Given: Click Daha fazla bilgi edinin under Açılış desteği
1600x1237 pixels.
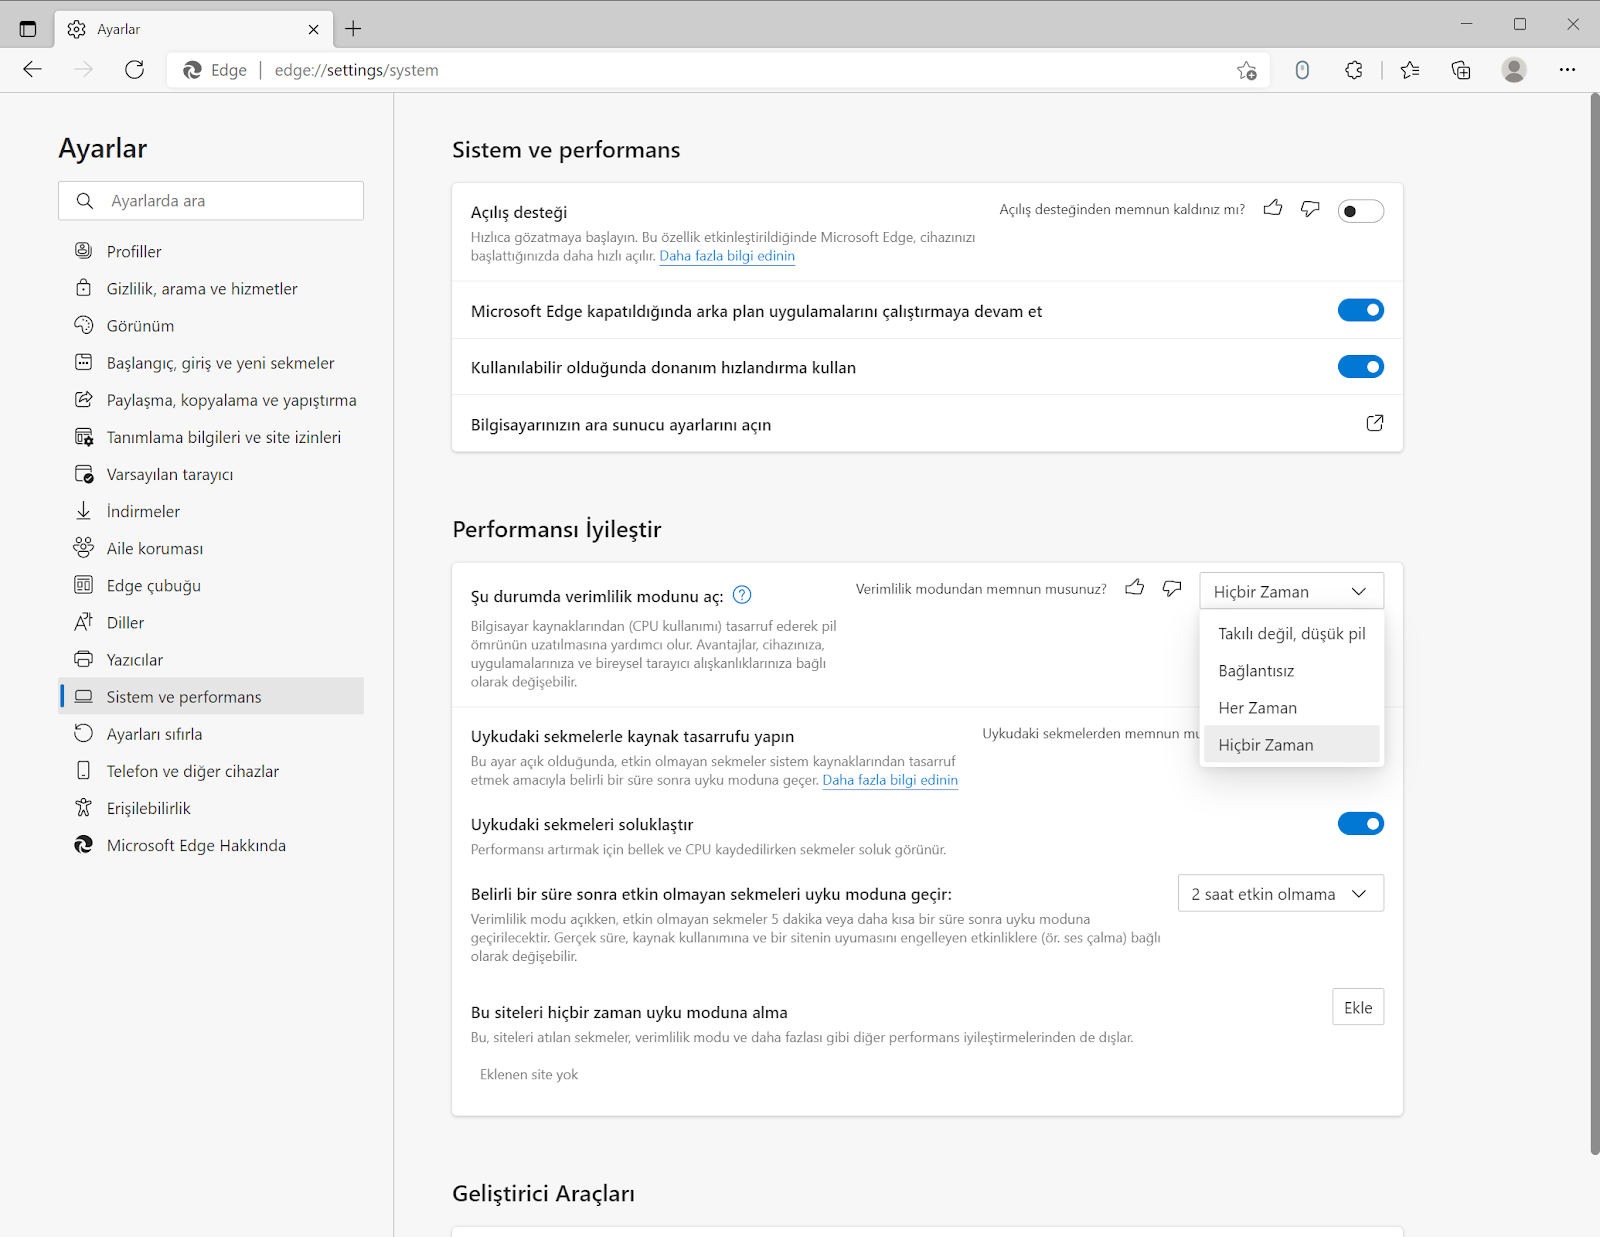Looking at the screenshot, I should [727, 256].
